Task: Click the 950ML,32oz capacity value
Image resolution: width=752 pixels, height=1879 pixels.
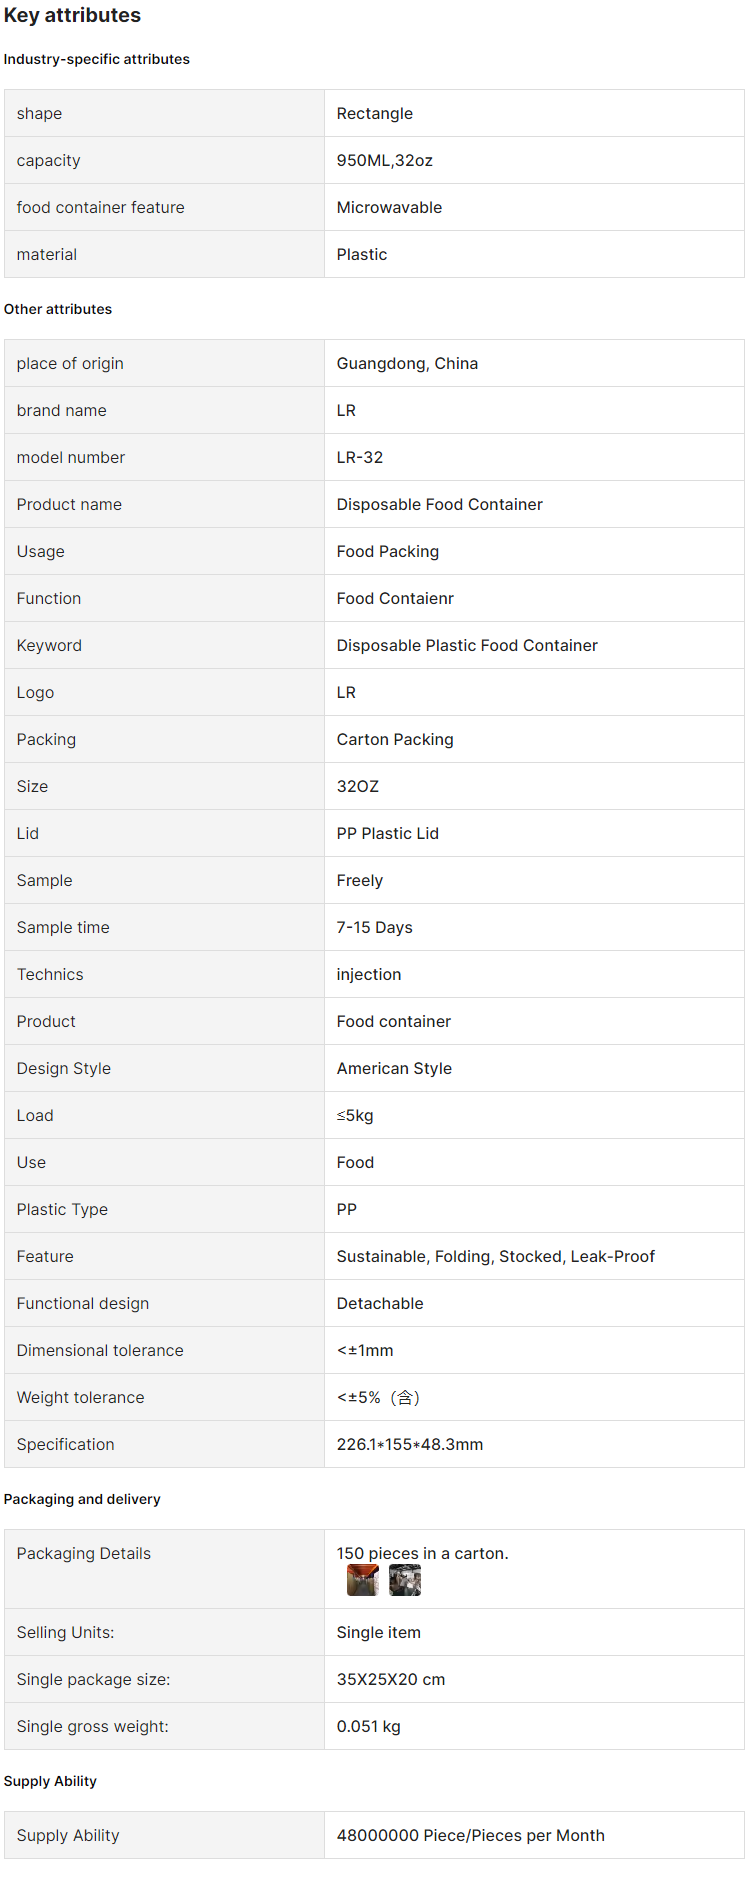Action: pos(385,160)
